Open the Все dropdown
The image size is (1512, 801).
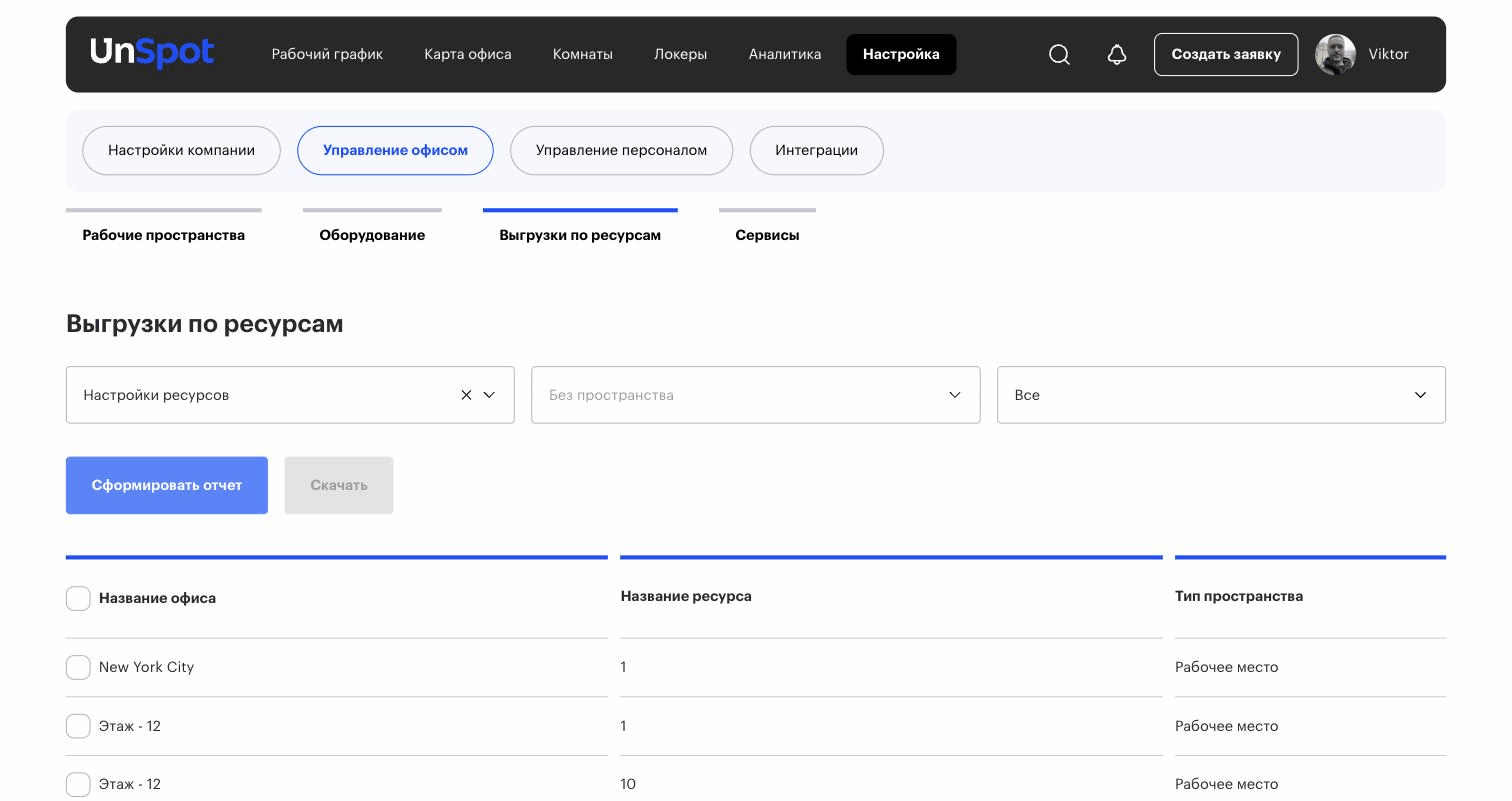click(x=1221, y=395)
